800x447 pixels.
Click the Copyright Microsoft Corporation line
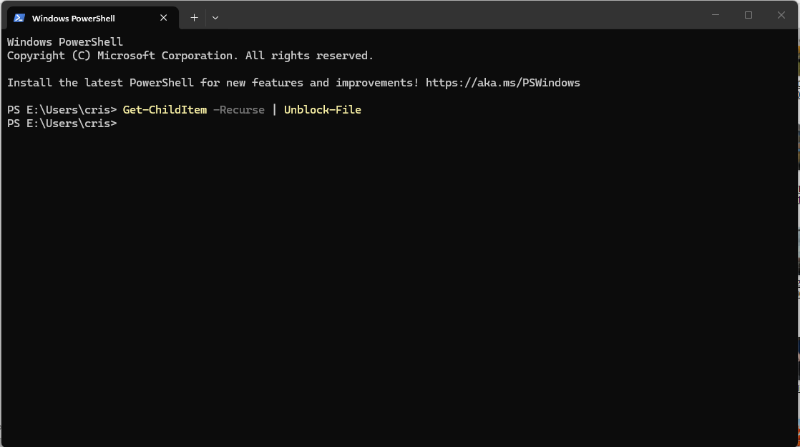click(190, 56)
